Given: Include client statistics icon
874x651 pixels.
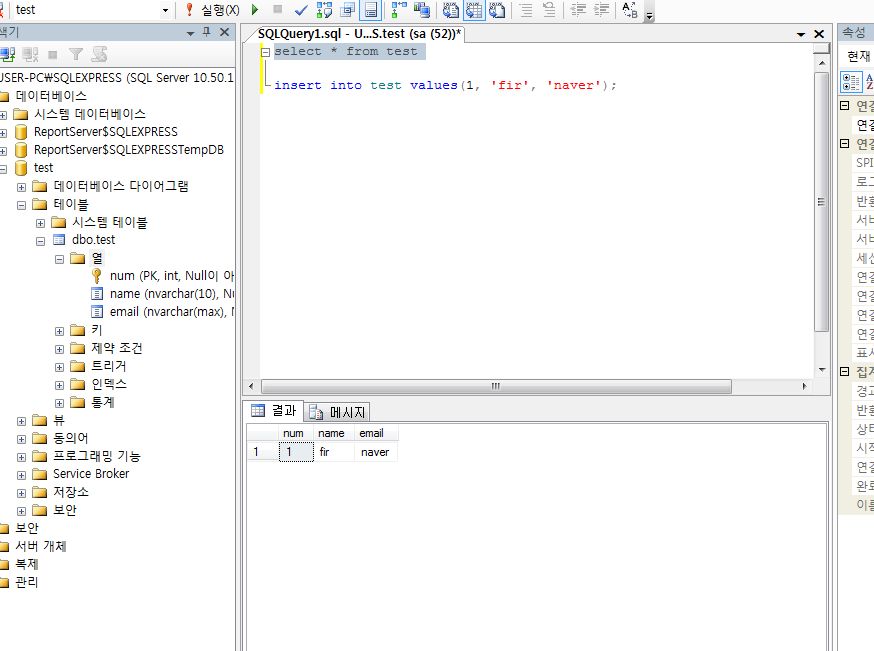Looking at the screenshot, I should coord(422,10).
